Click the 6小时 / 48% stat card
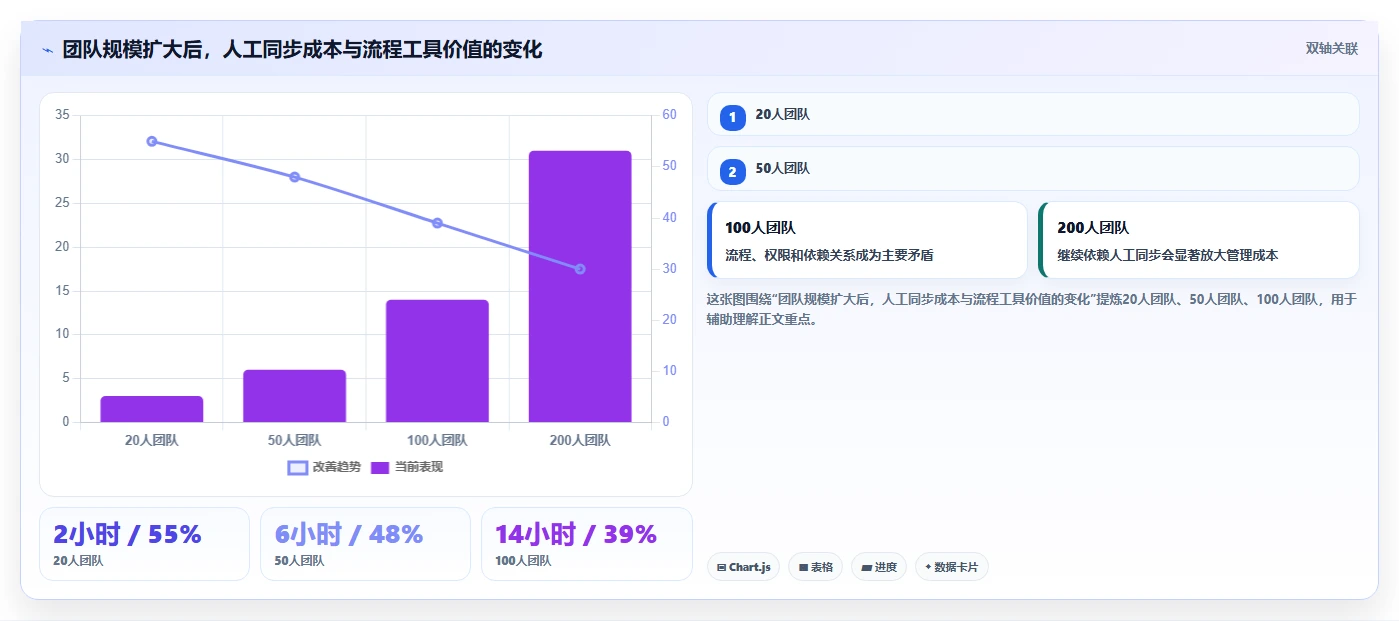The image size is (1399, 621). (x=365, y=544)
